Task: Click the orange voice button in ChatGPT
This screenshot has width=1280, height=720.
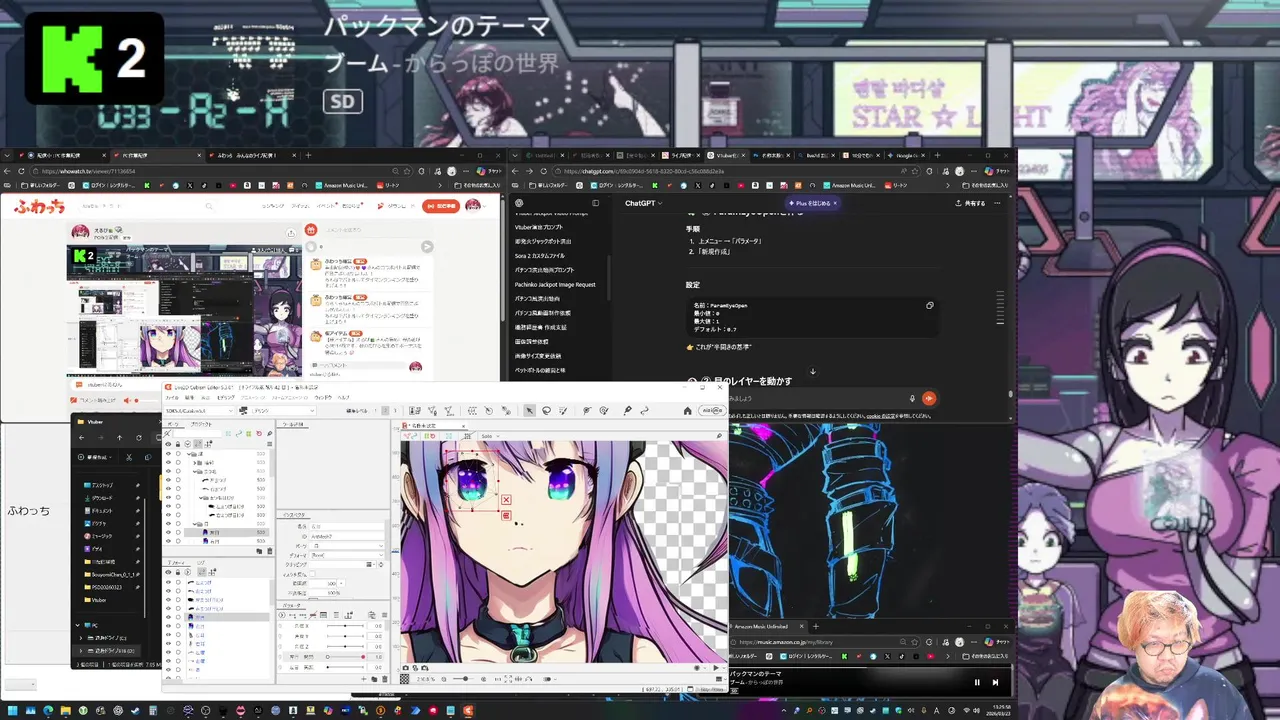Action: pyautogui.click(x=929, y=398)
